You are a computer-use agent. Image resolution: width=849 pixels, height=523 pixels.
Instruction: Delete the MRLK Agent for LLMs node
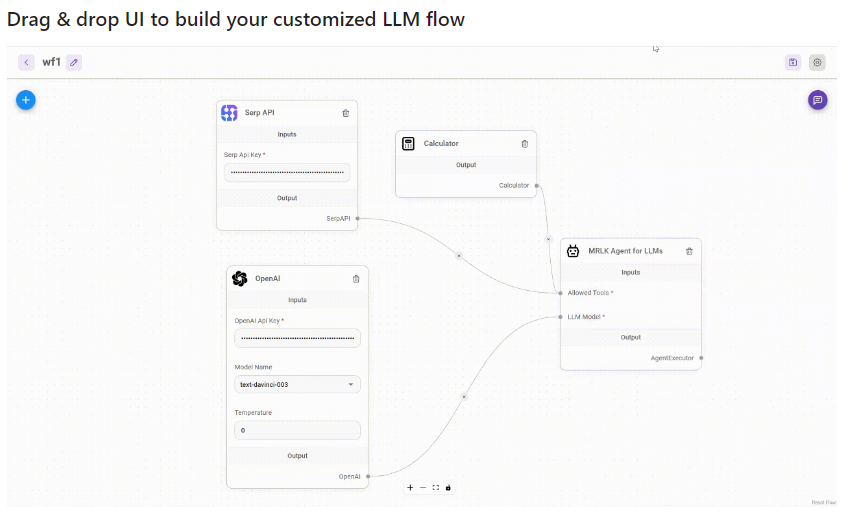coord(689,251)
